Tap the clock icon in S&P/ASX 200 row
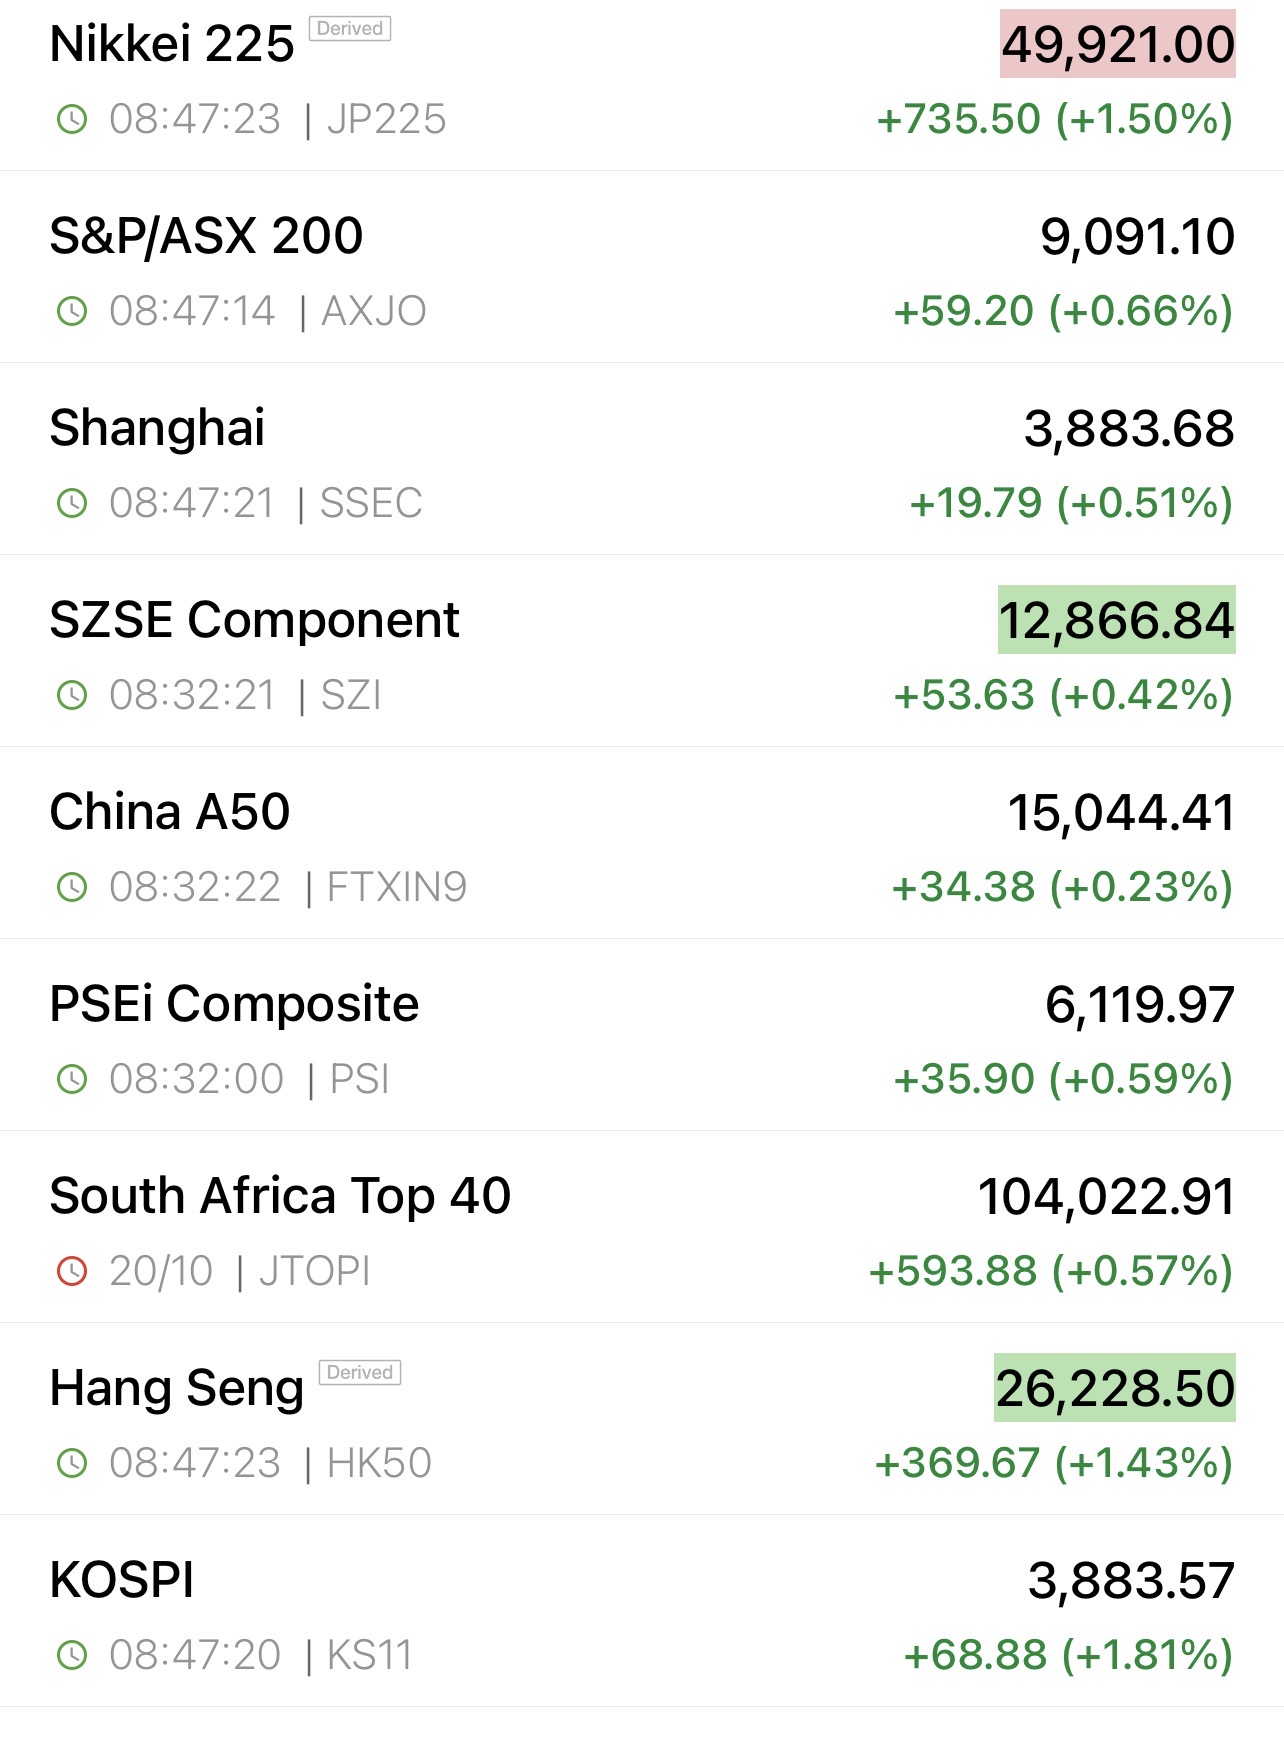The width and height of the screenshot is (1284, 1739). [72, 312]
